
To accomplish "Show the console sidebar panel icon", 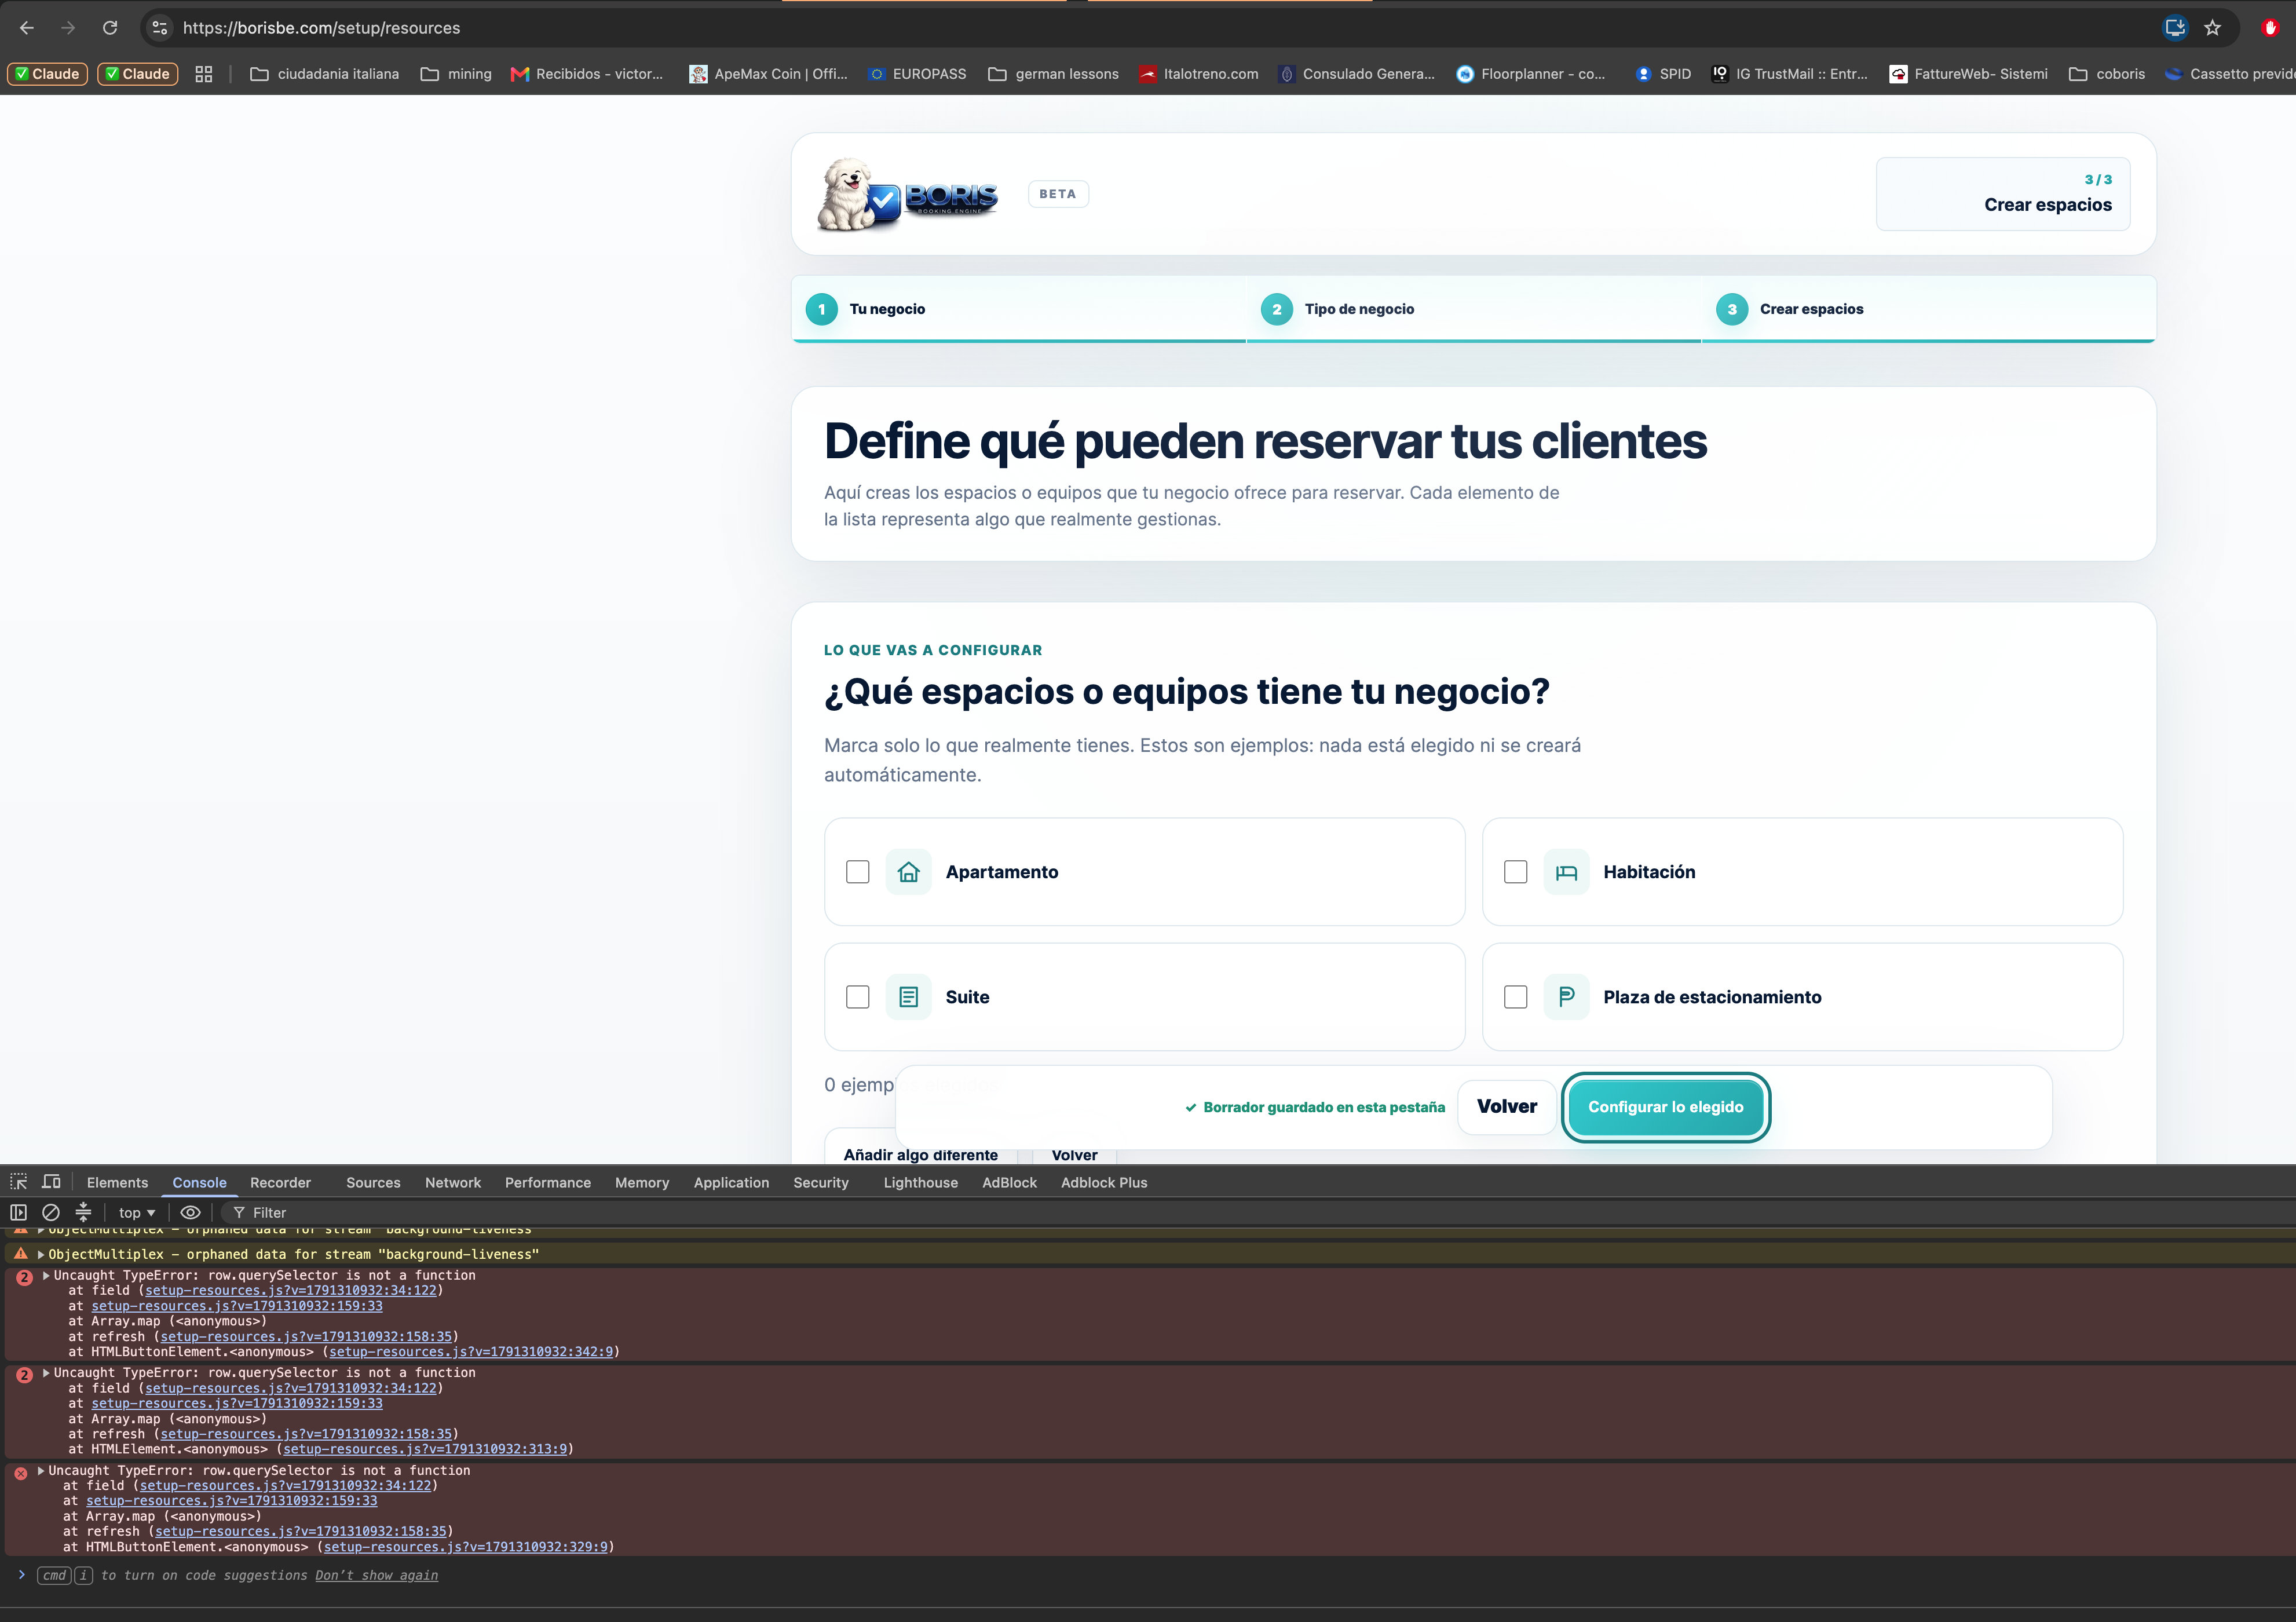I will (x=19, y=1212).
